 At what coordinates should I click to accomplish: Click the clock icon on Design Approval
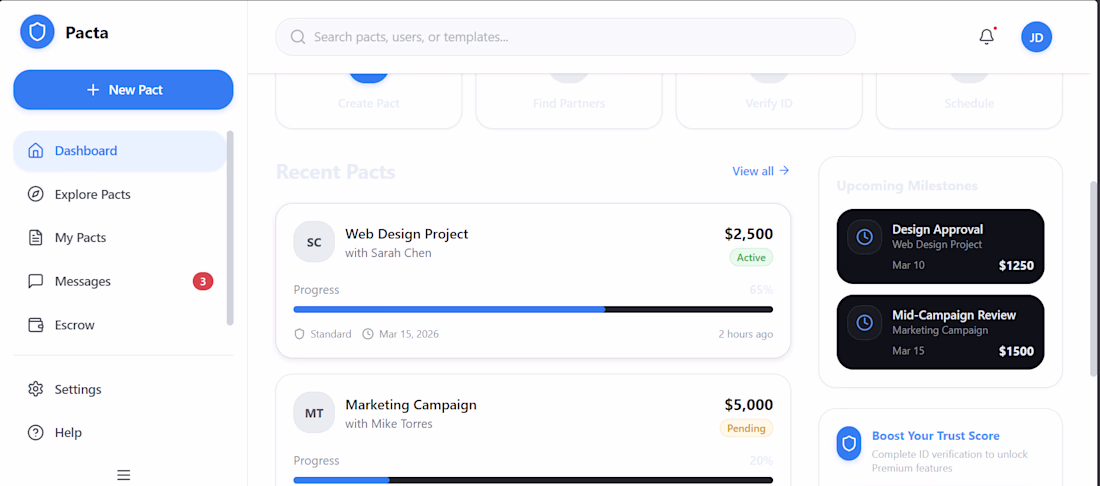tap(865, 237)
